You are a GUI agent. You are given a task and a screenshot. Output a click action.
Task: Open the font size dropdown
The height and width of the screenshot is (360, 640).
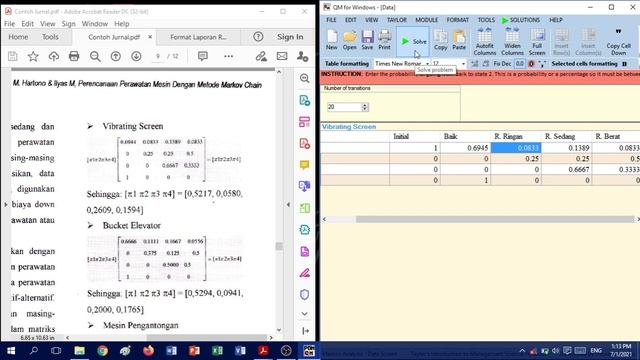tap(463, 64)
